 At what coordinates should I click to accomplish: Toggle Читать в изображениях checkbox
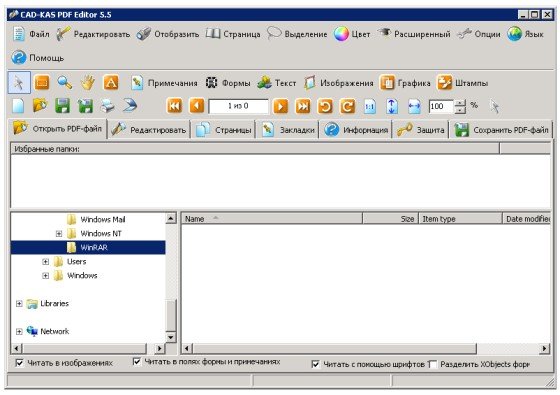(19, 363)
